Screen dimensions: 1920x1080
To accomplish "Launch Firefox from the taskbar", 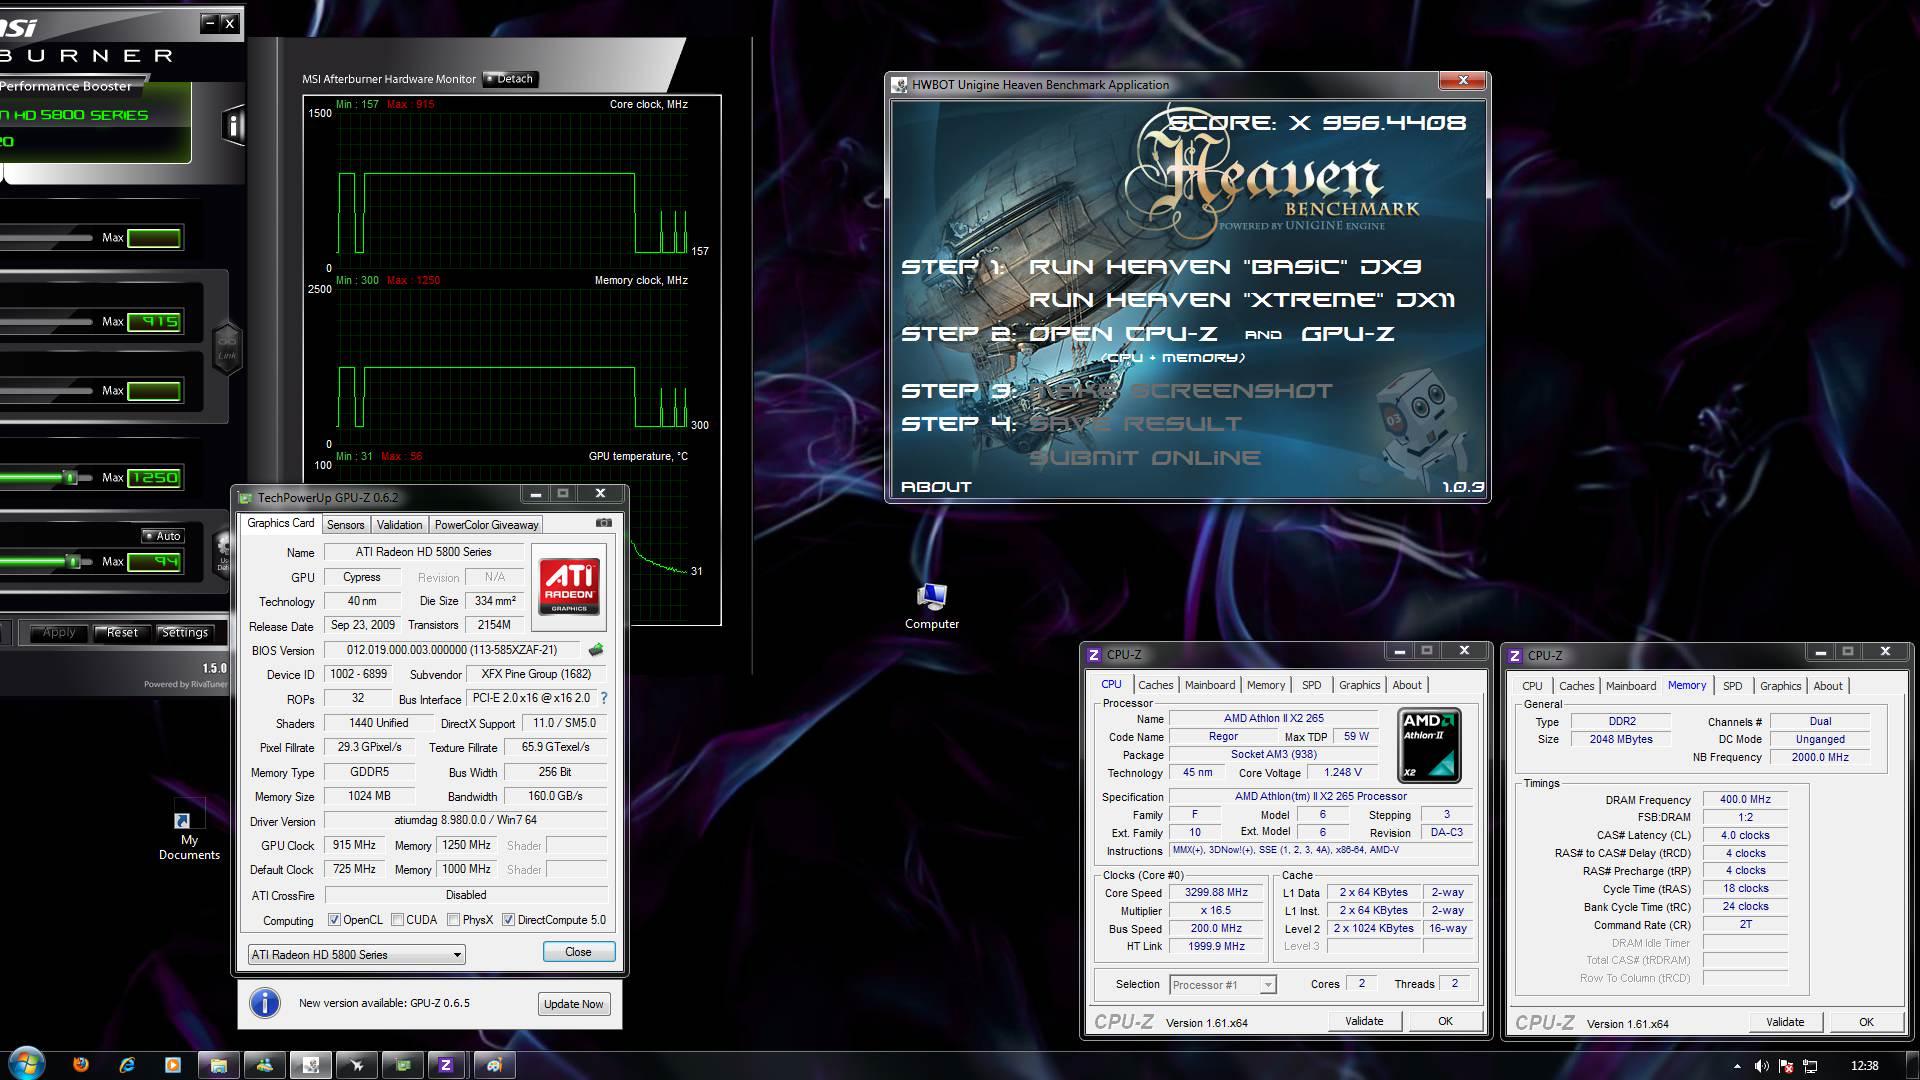I will pyautogui.click(x=81, y=1065).
